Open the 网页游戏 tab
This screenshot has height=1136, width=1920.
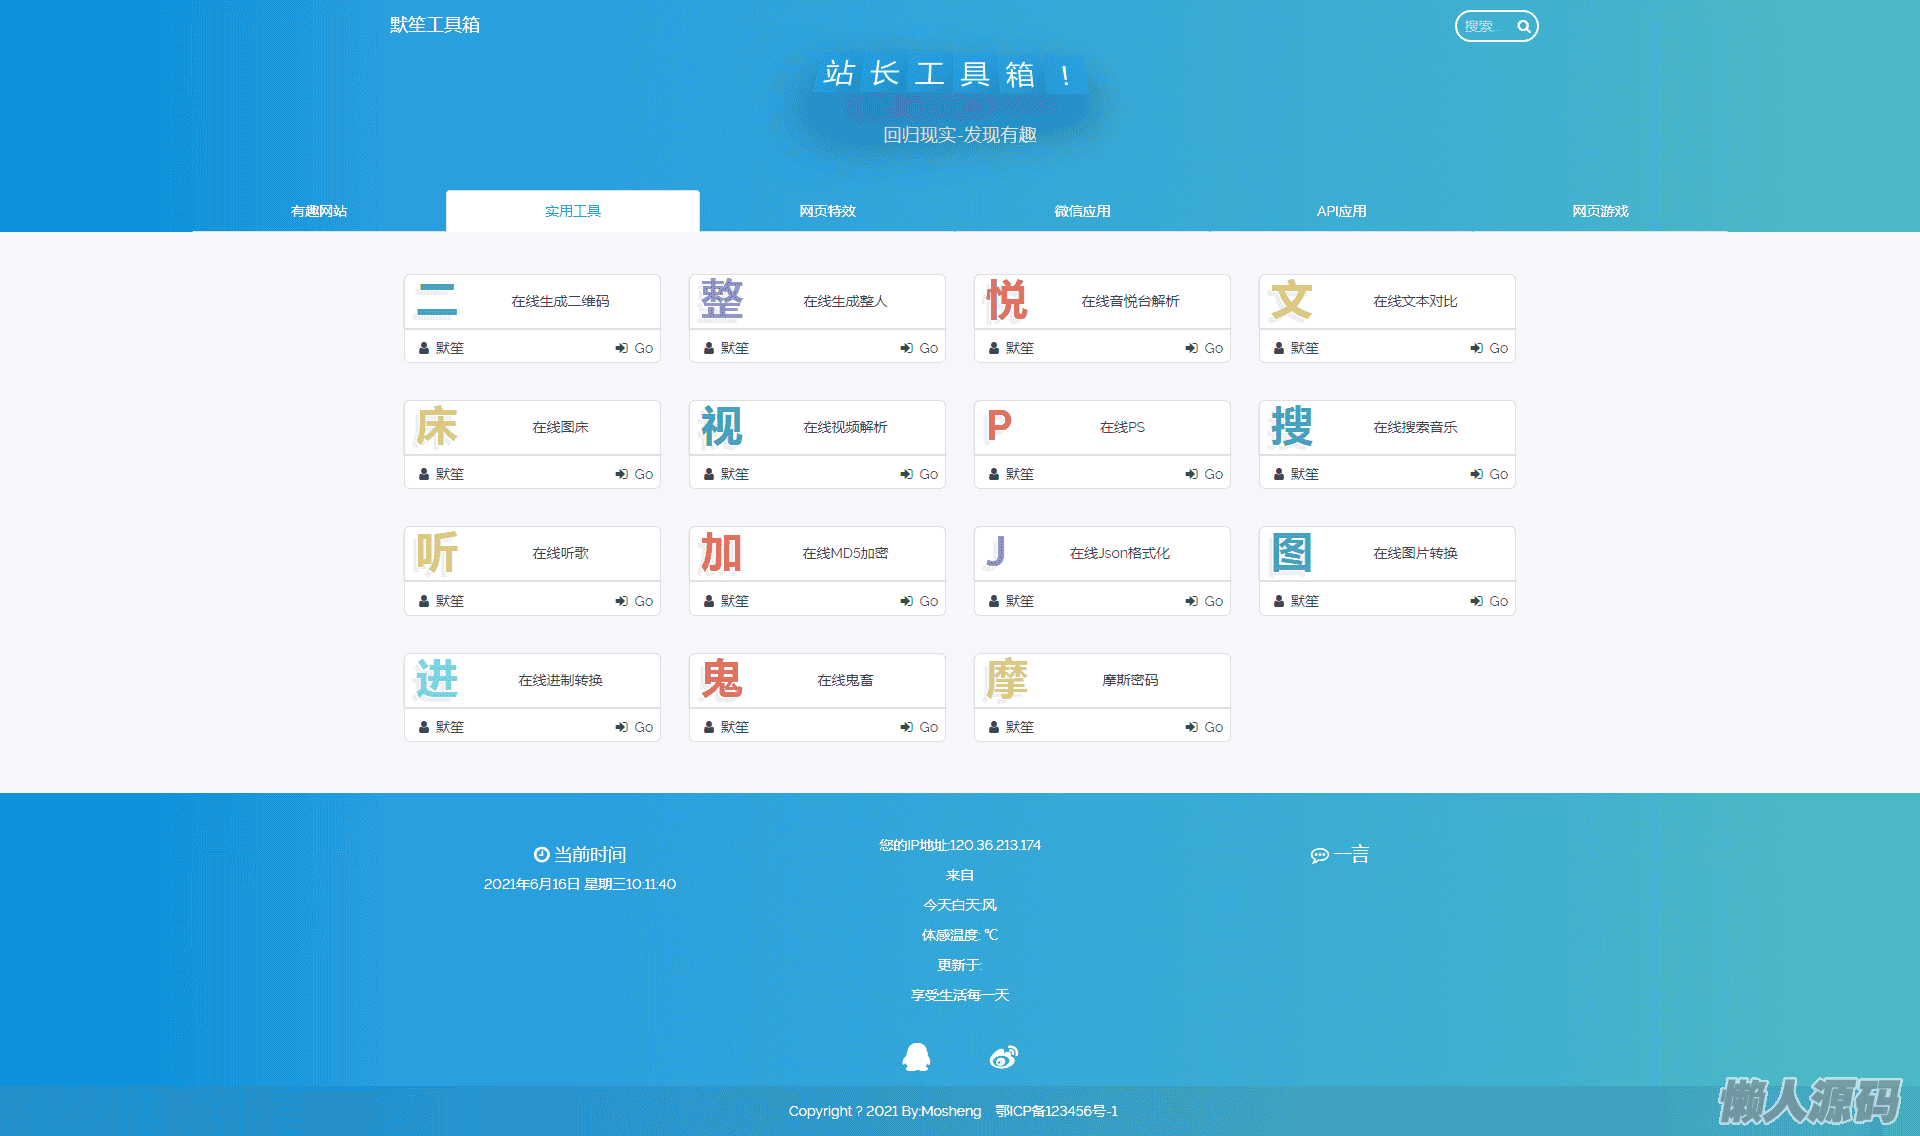pyautogui.click(x=1600, y=211)
